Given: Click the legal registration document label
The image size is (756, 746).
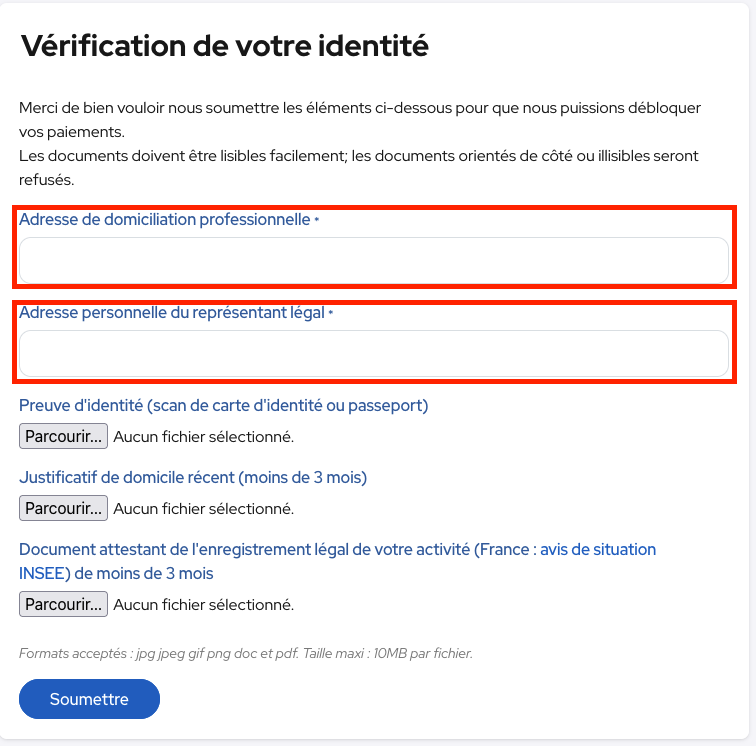Looking at the screenshot, I should (x=337, y=561).
